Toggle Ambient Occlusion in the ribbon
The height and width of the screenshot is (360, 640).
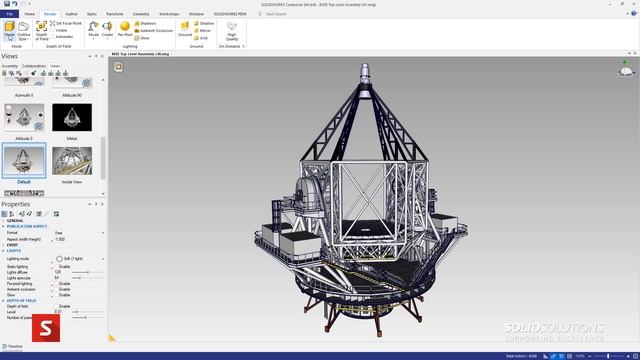(x=154, y=31)
